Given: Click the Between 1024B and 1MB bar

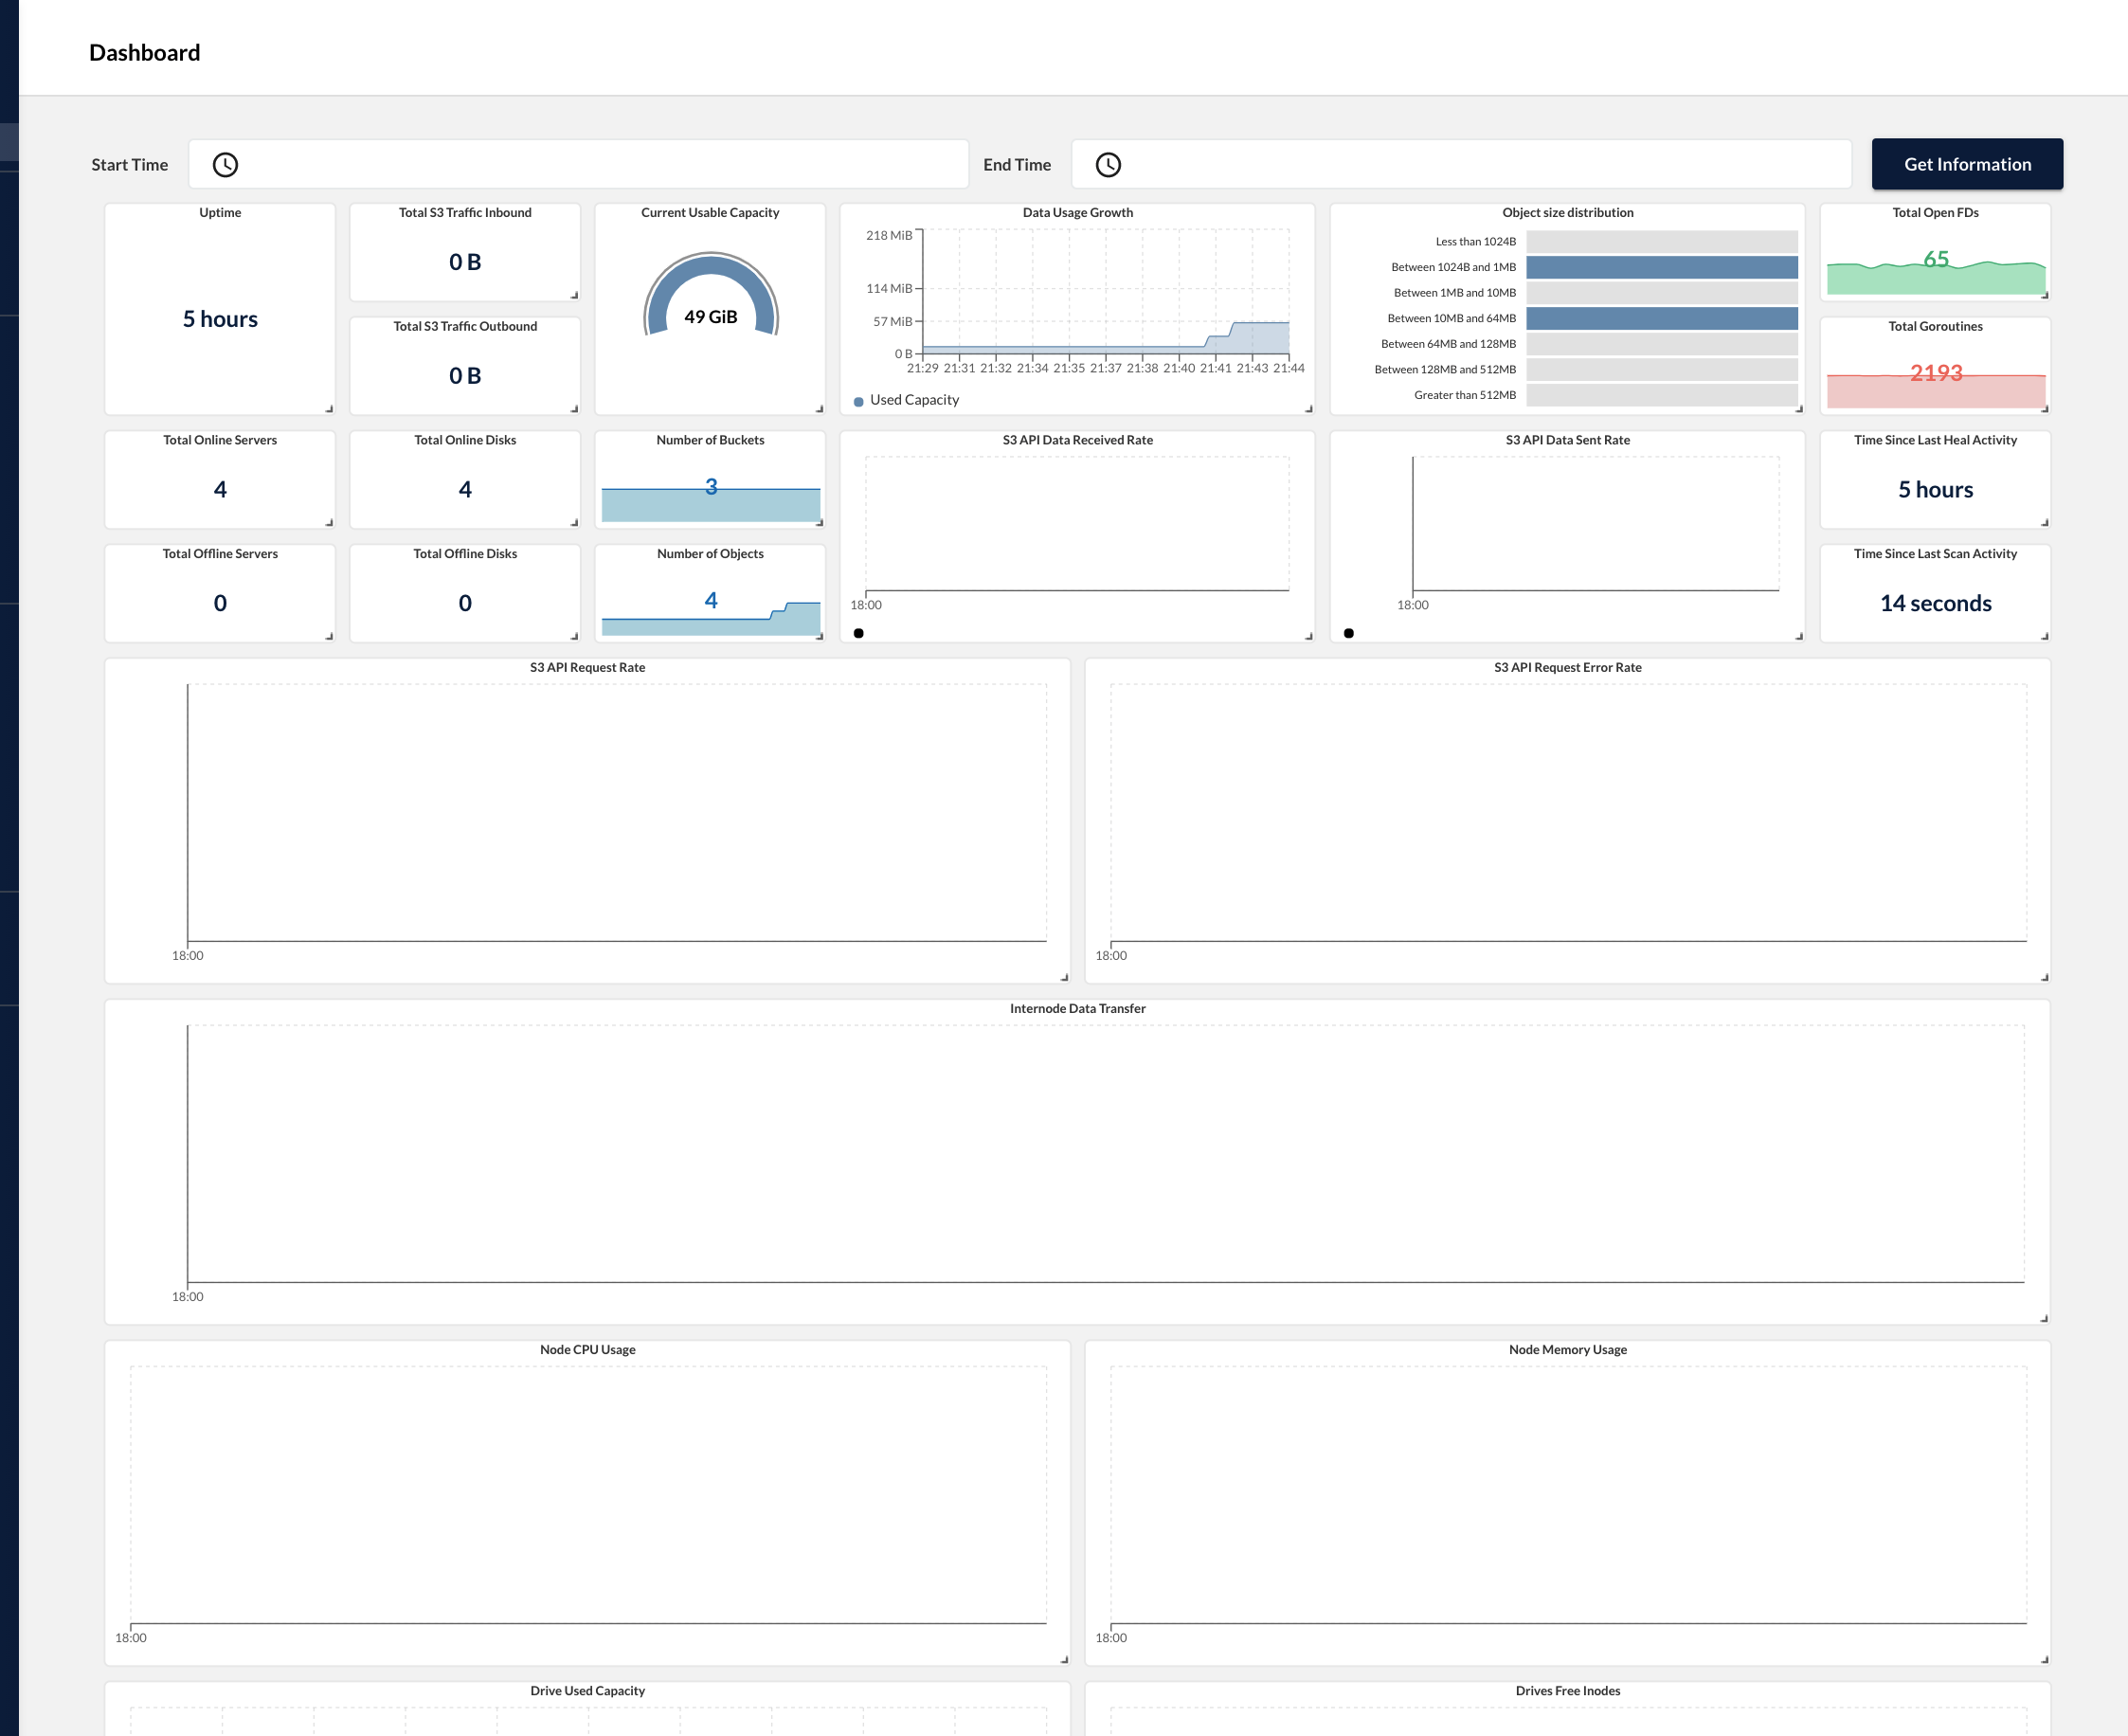Looking at the screenshot, I should [1662, 267].
